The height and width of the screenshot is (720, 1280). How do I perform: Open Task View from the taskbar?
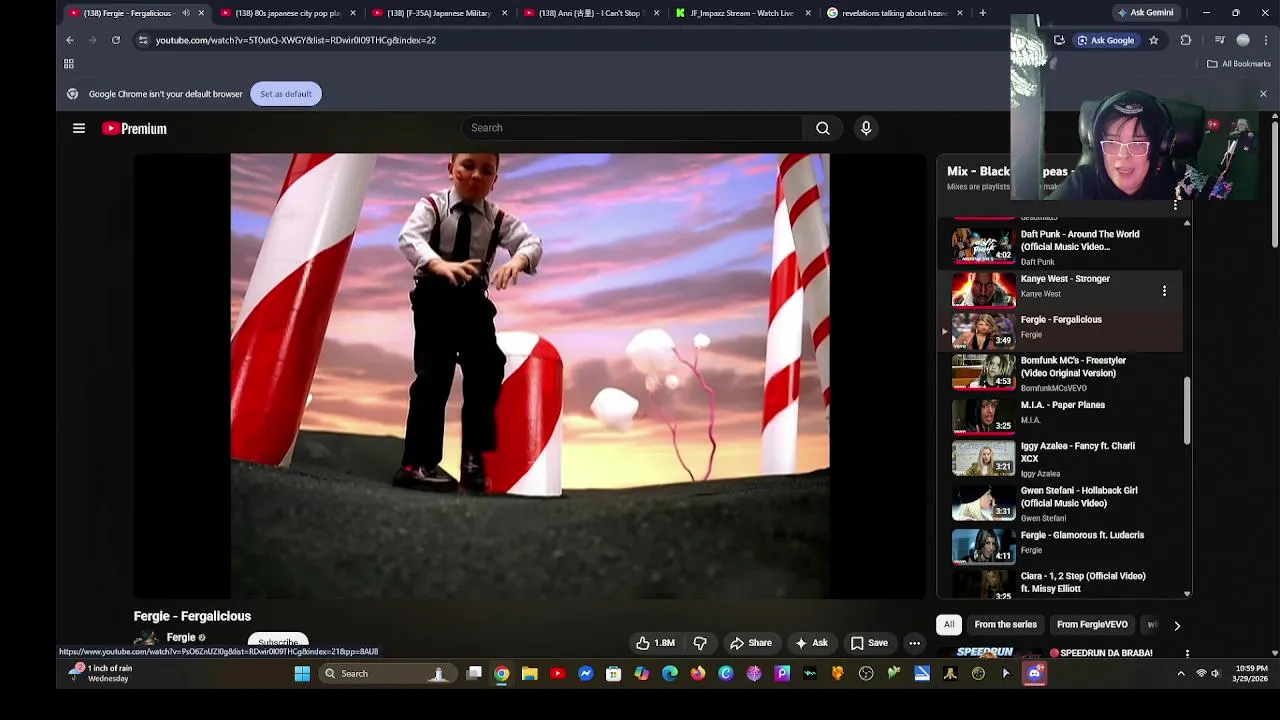pyautogui.click(x=474, y=673)
